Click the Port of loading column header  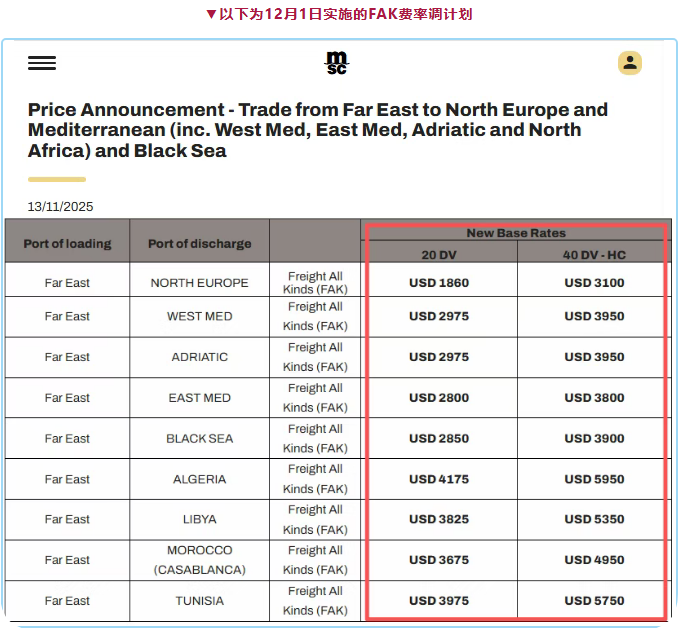(67, 243)
